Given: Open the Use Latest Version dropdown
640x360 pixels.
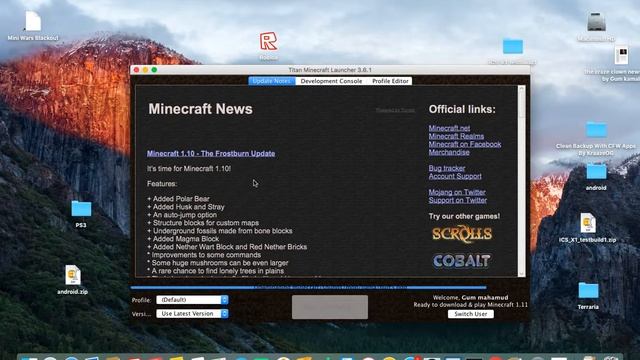Looking at the screenshot, I should coord(192,313).
